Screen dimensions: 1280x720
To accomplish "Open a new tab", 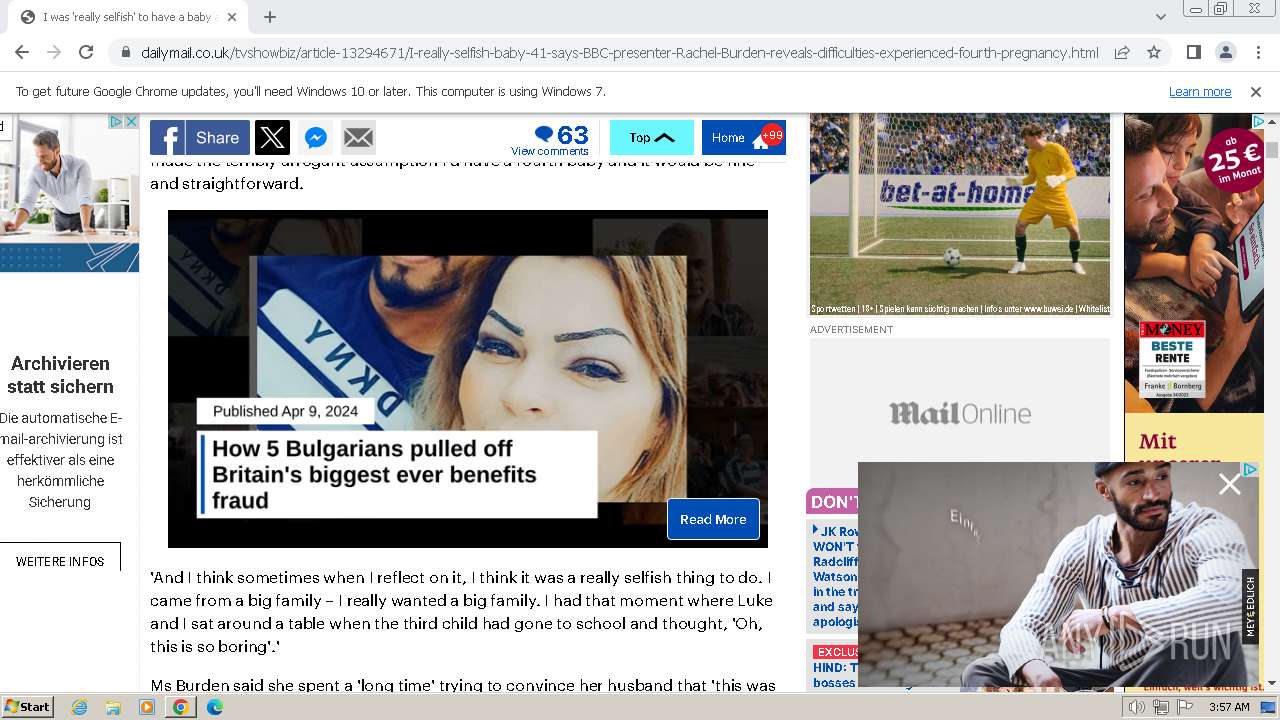I will pos(270,17).
